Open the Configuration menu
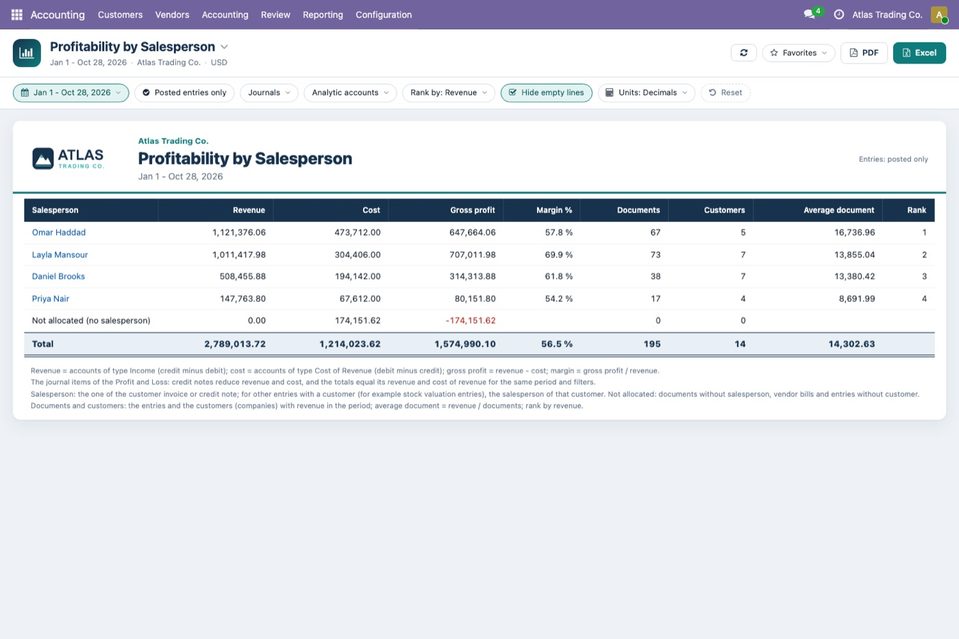959x639 pixels. coord(383,15)
